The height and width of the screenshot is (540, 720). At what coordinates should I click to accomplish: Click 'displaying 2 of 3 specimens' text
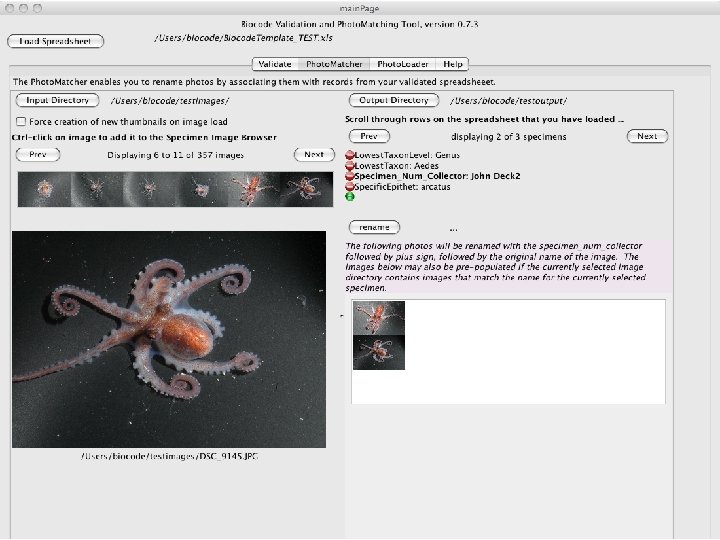pos(508,137)
